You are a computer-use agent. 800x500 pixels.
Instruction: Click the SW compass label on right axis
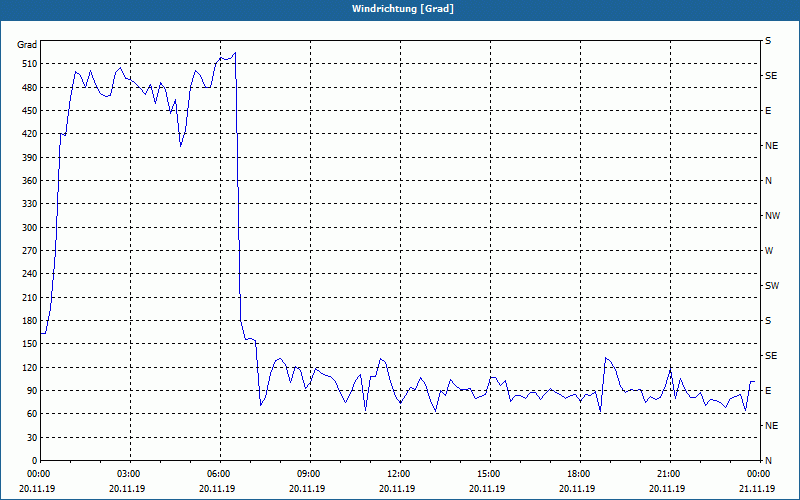pos(772,286)
